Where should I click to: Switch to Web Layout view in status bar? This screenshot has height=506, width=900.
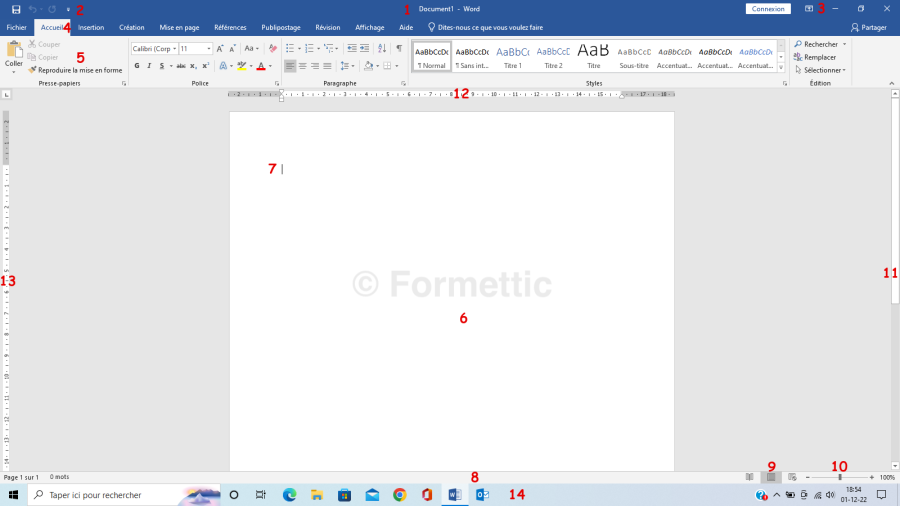coord(792,477)
